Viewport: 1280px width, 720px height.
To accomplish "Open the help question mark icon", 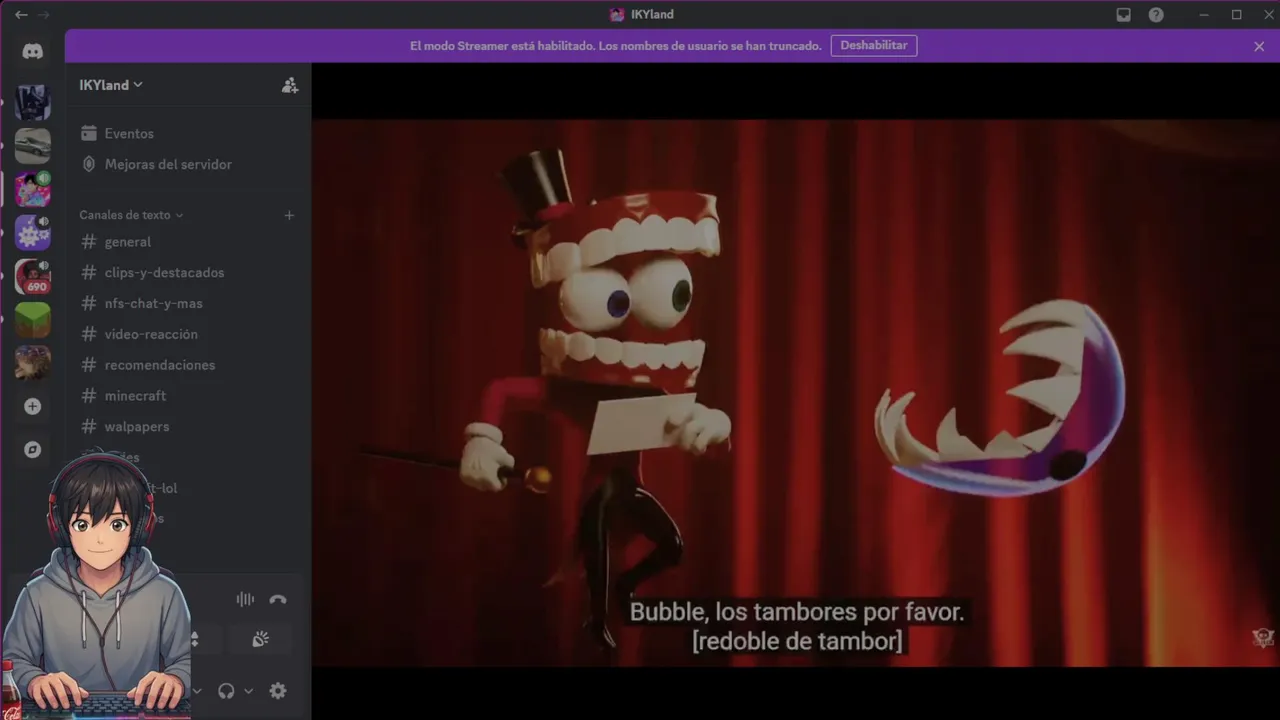I will tap(1156, 15).
